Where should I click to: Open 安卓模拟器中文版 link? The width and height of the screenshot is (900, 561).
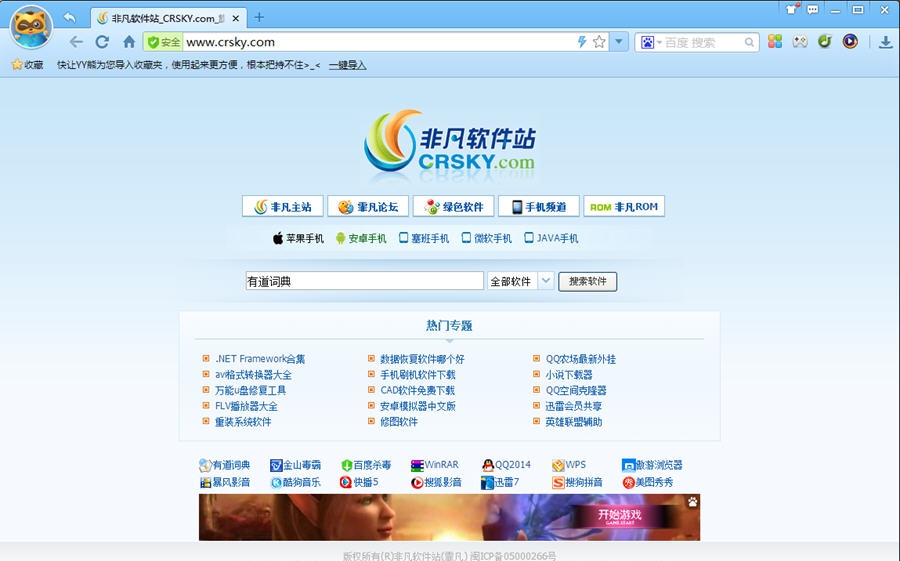[x=418, y=407]
